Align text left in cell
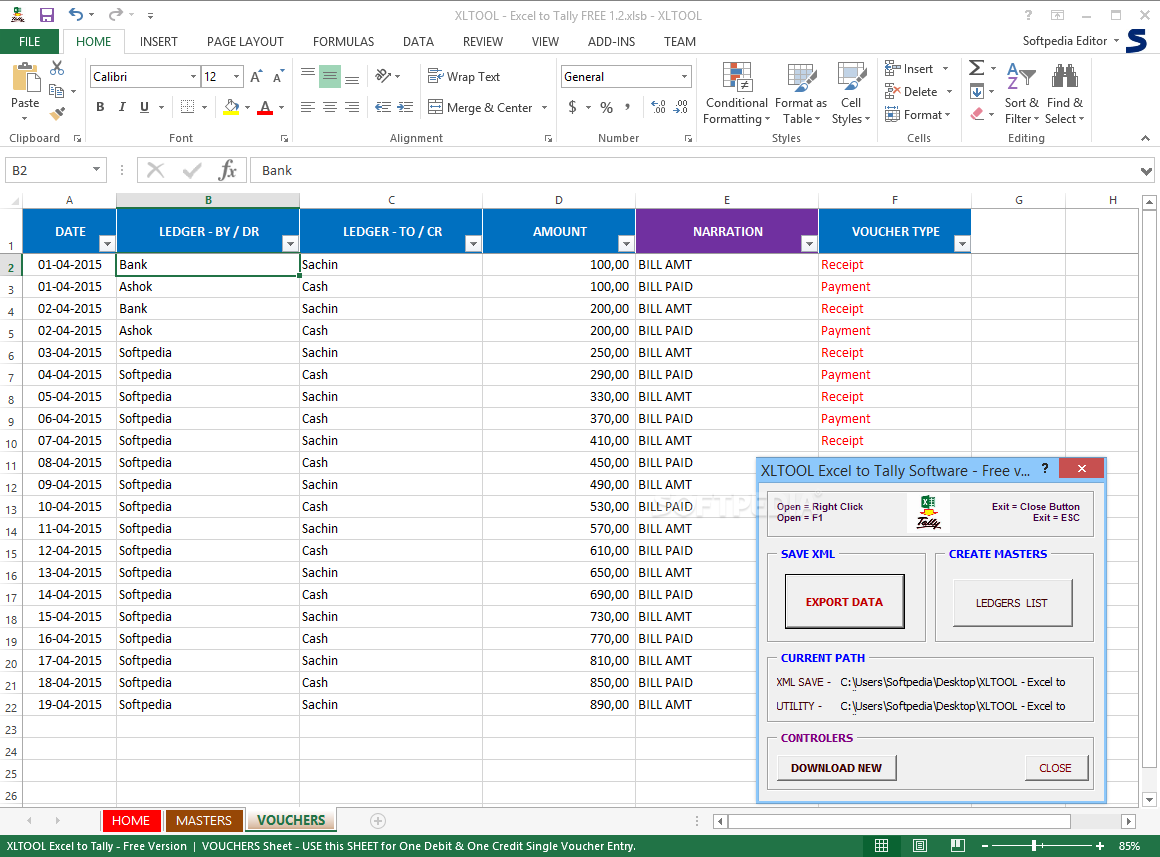1160x857 pixels. tap(308, 107)
